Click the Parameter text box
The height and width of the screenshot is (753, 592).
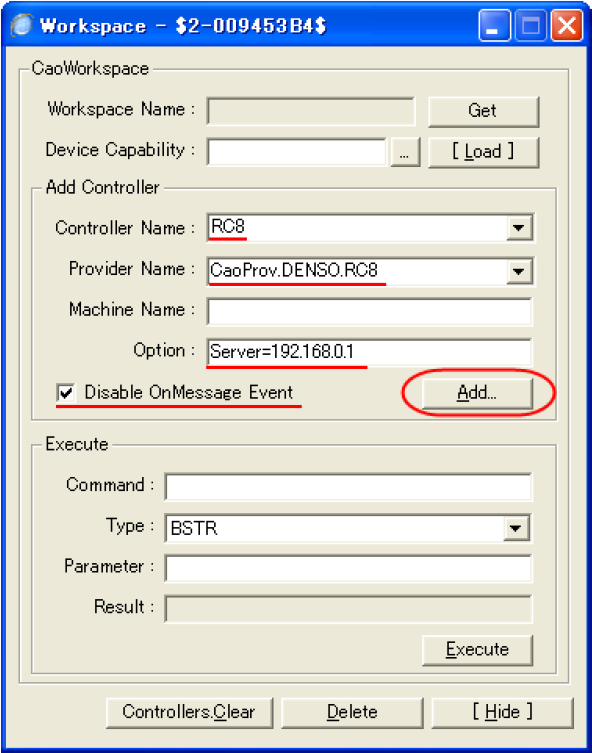(x=348, y=568)
